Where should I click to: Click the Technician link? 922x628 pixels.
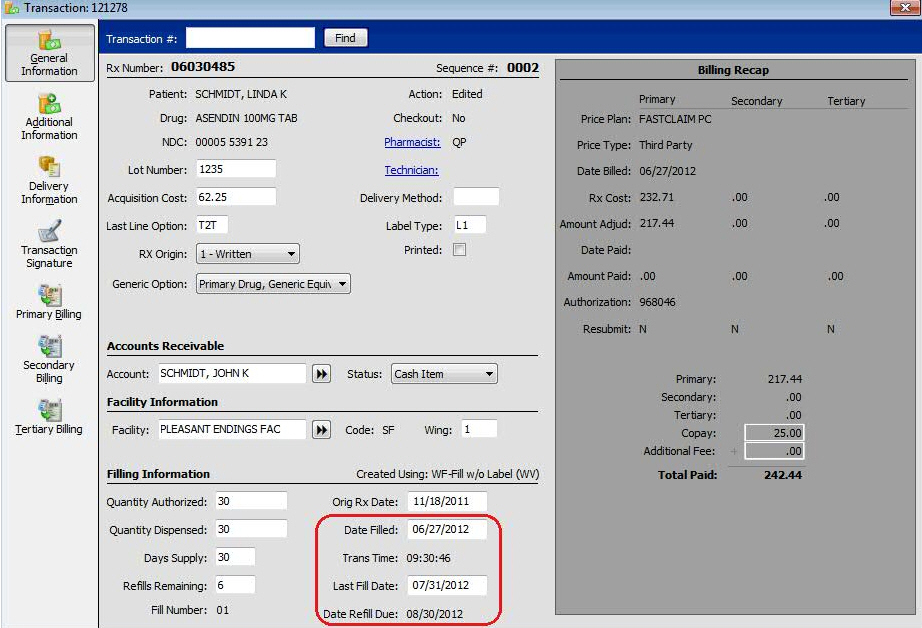pyautogui.click(x=411, y=170)
